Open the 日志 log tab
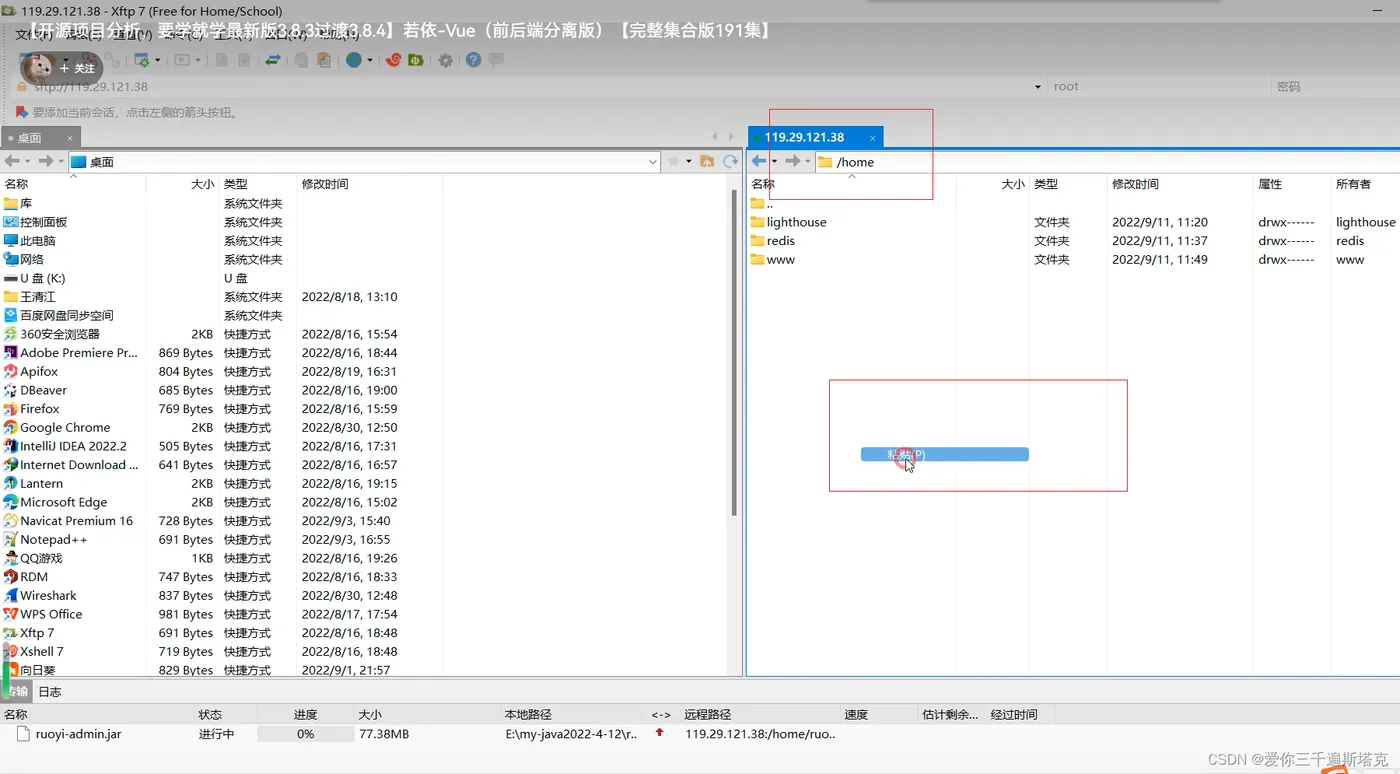Viewport: 1400px width, 774px height. coord(49,692)
